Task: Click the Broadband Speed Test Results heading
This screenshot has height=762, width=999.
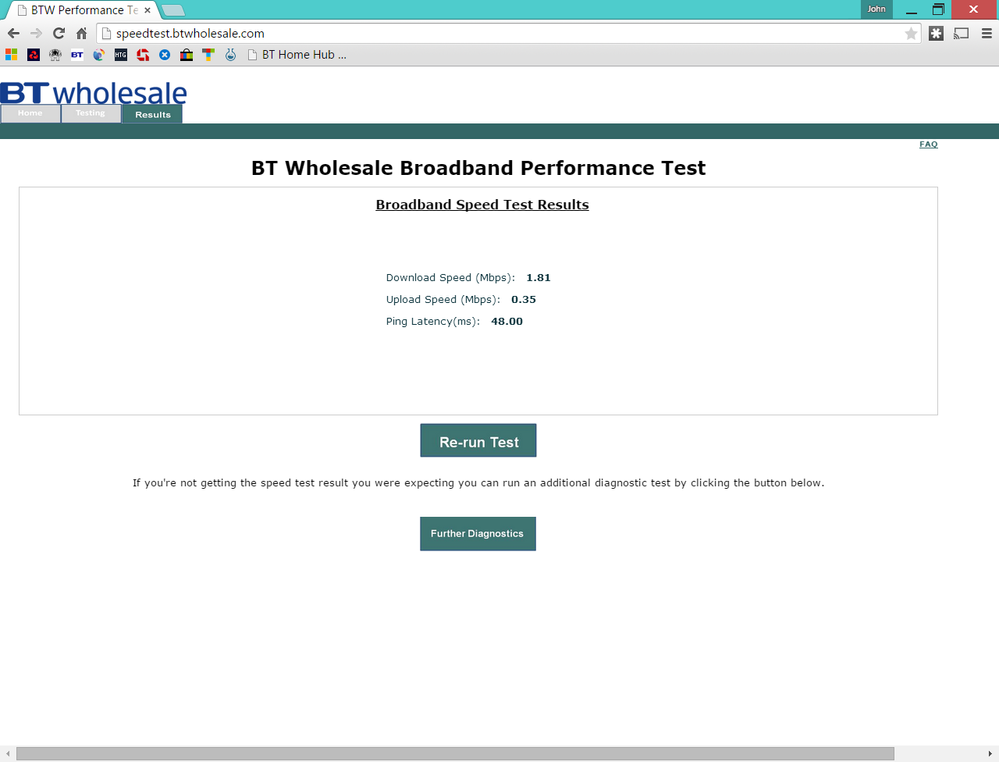Action: (482, 205)
